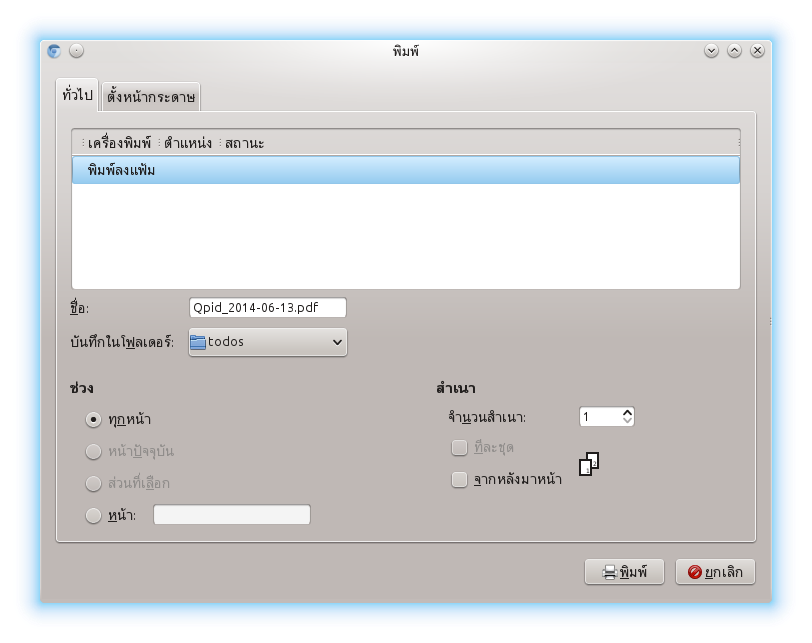Click the copies number field
This screenshot has height=643, width=812.
click(601, 417)
